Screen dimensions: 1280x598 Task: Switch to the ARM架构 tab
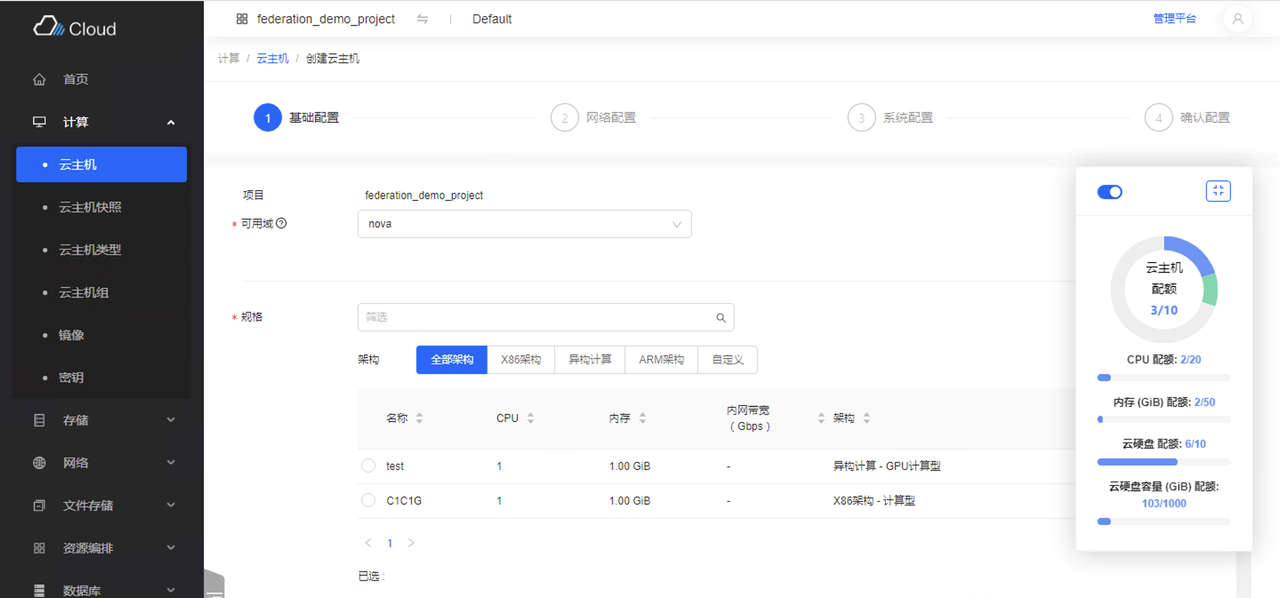(661, 359)
